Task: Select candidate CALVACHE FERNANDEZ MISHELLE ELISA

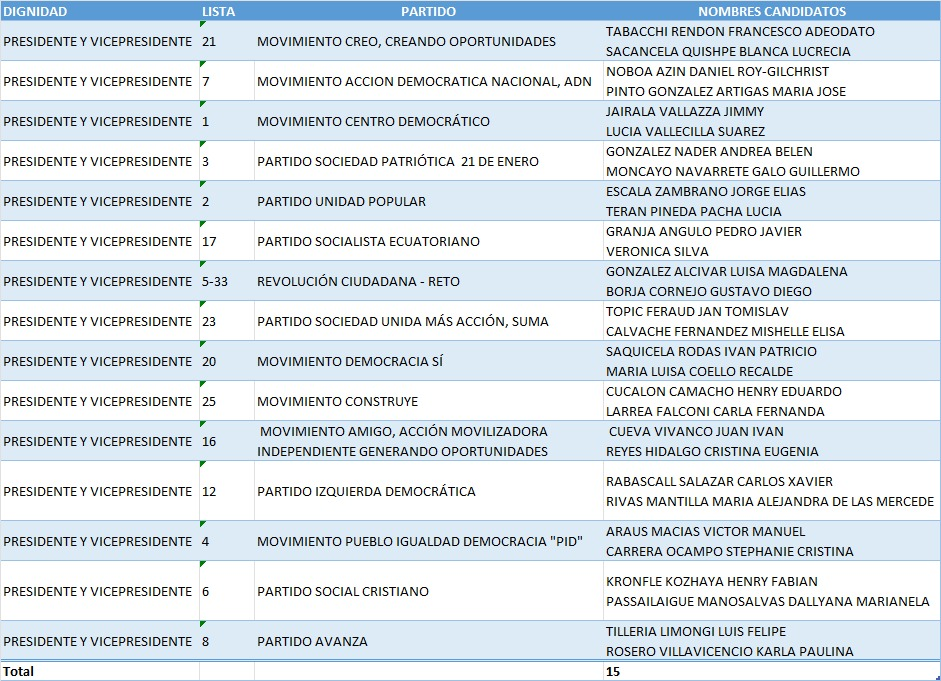Action: pyautogui.click(x=725, y=332)
